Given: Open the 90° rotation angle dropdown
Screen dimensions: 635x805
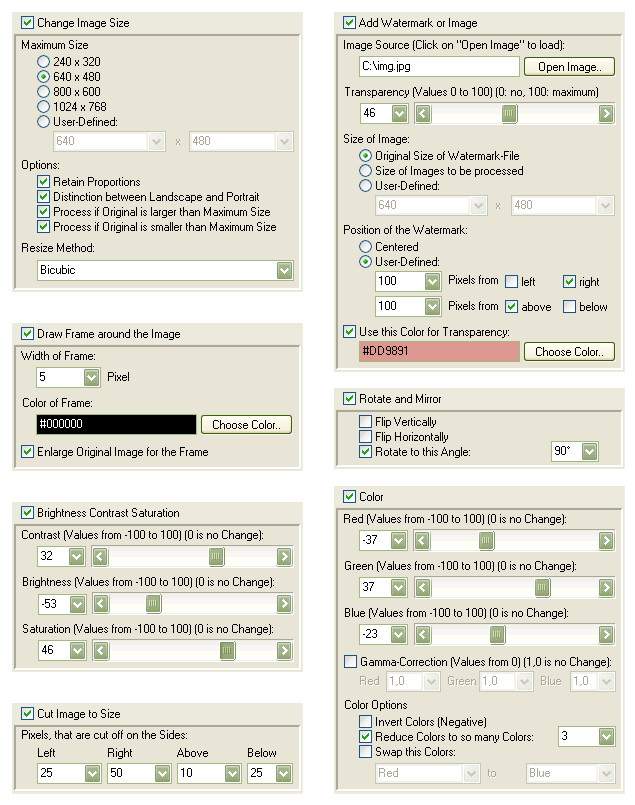Looking at the screenshot, I should (589, 452).
